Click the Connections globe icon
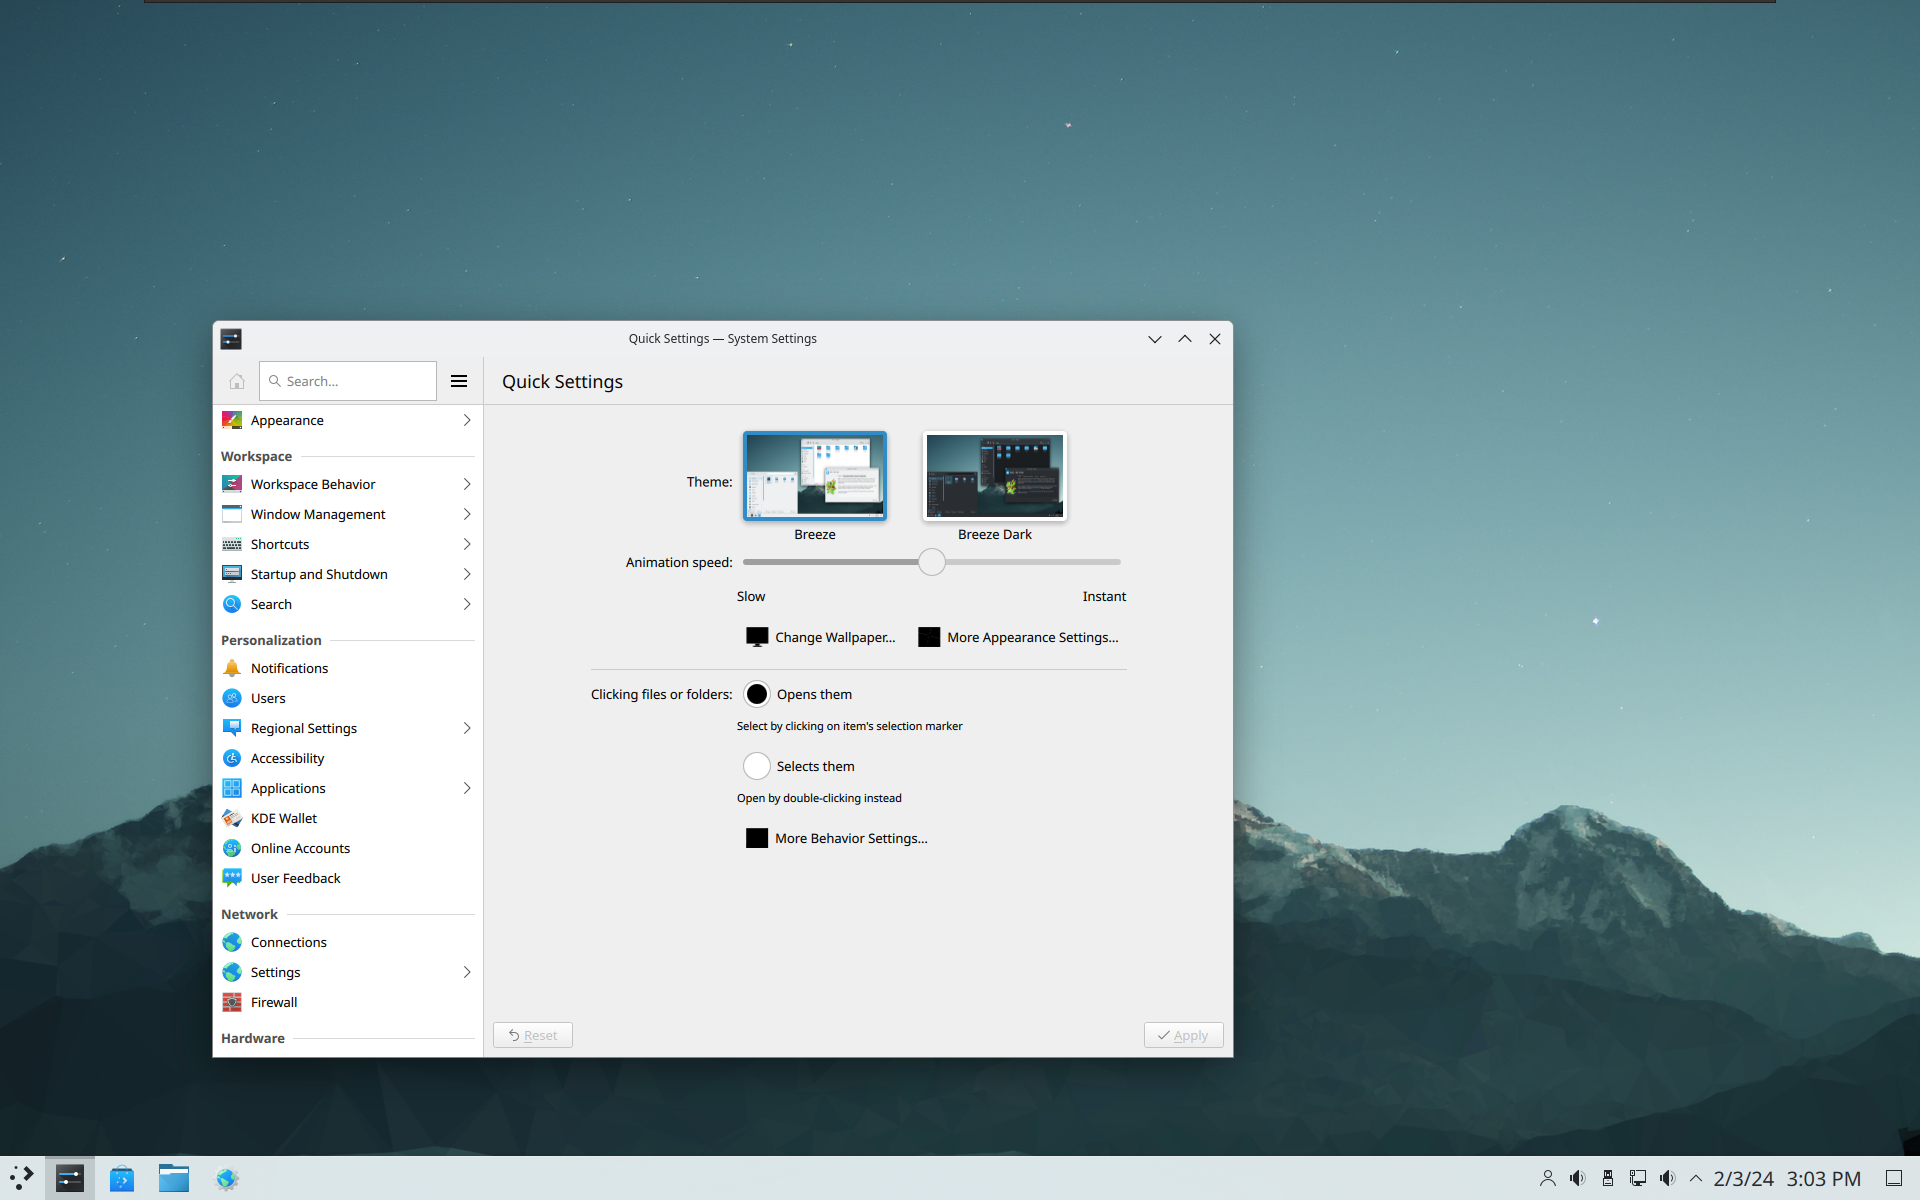This screenshot has height=1200, width=1920. (x=232, y=942)
